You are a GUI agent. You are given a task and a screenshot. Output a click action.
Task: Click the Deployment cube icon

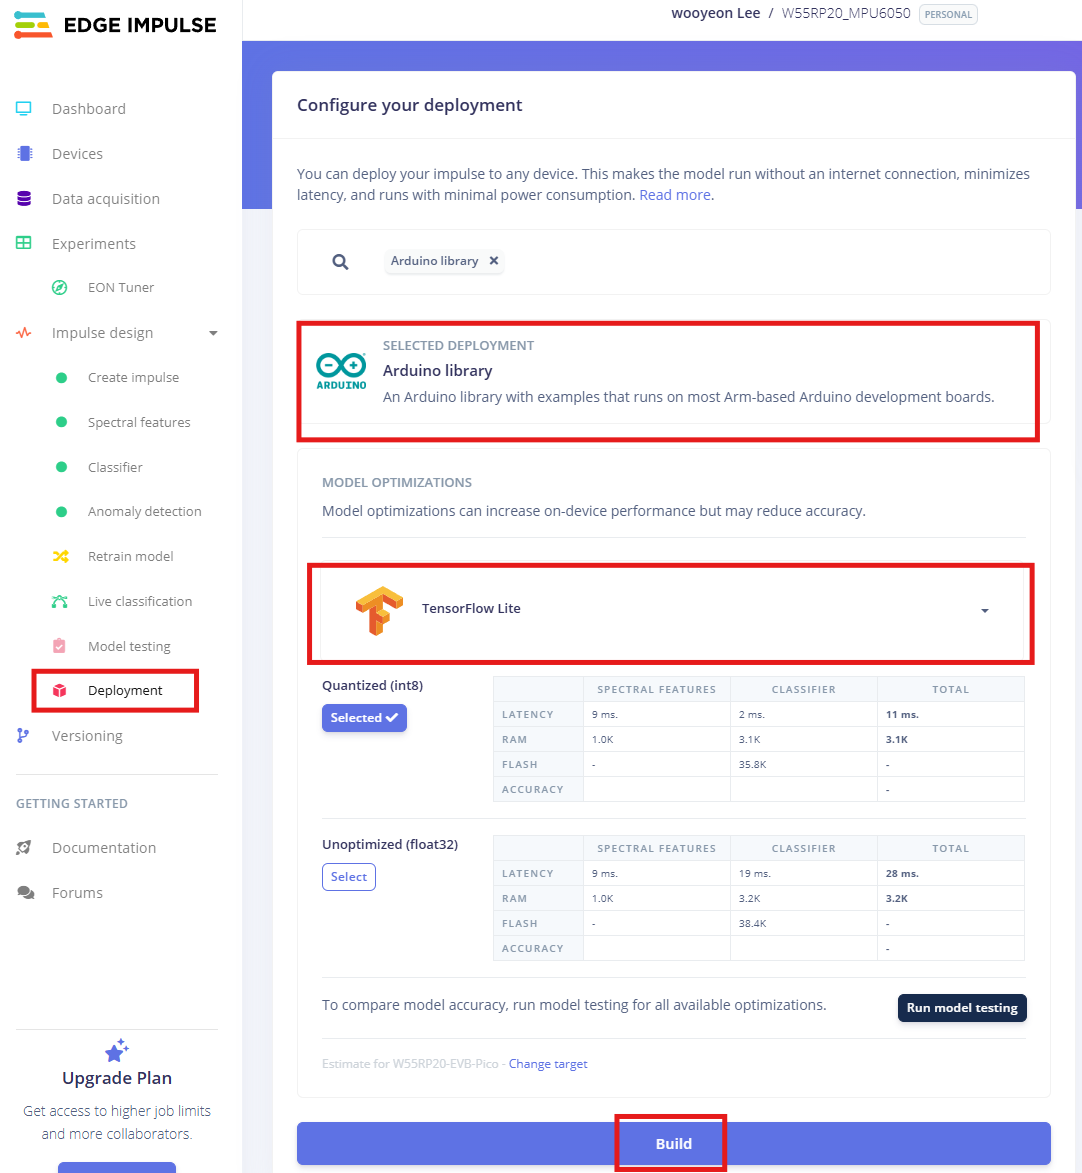60,690
